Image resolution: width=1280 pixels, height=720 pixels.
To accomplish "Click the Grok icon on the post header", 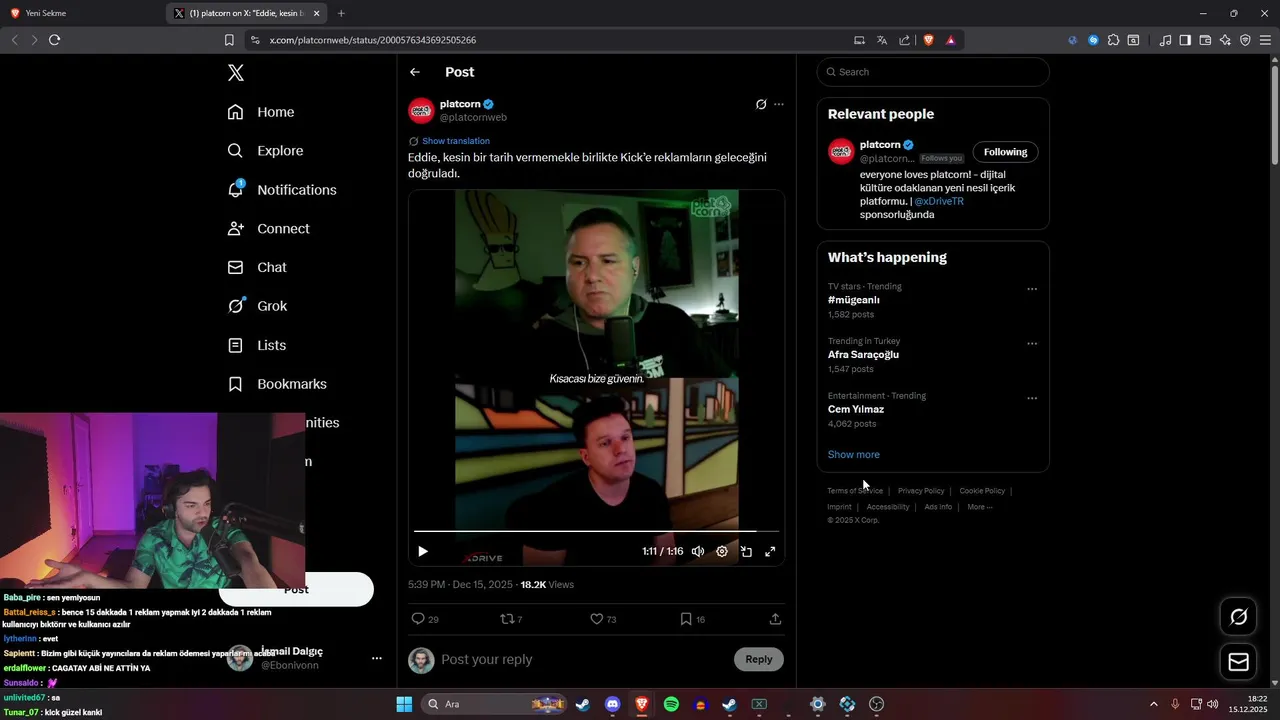I will [x=761, y=104].
